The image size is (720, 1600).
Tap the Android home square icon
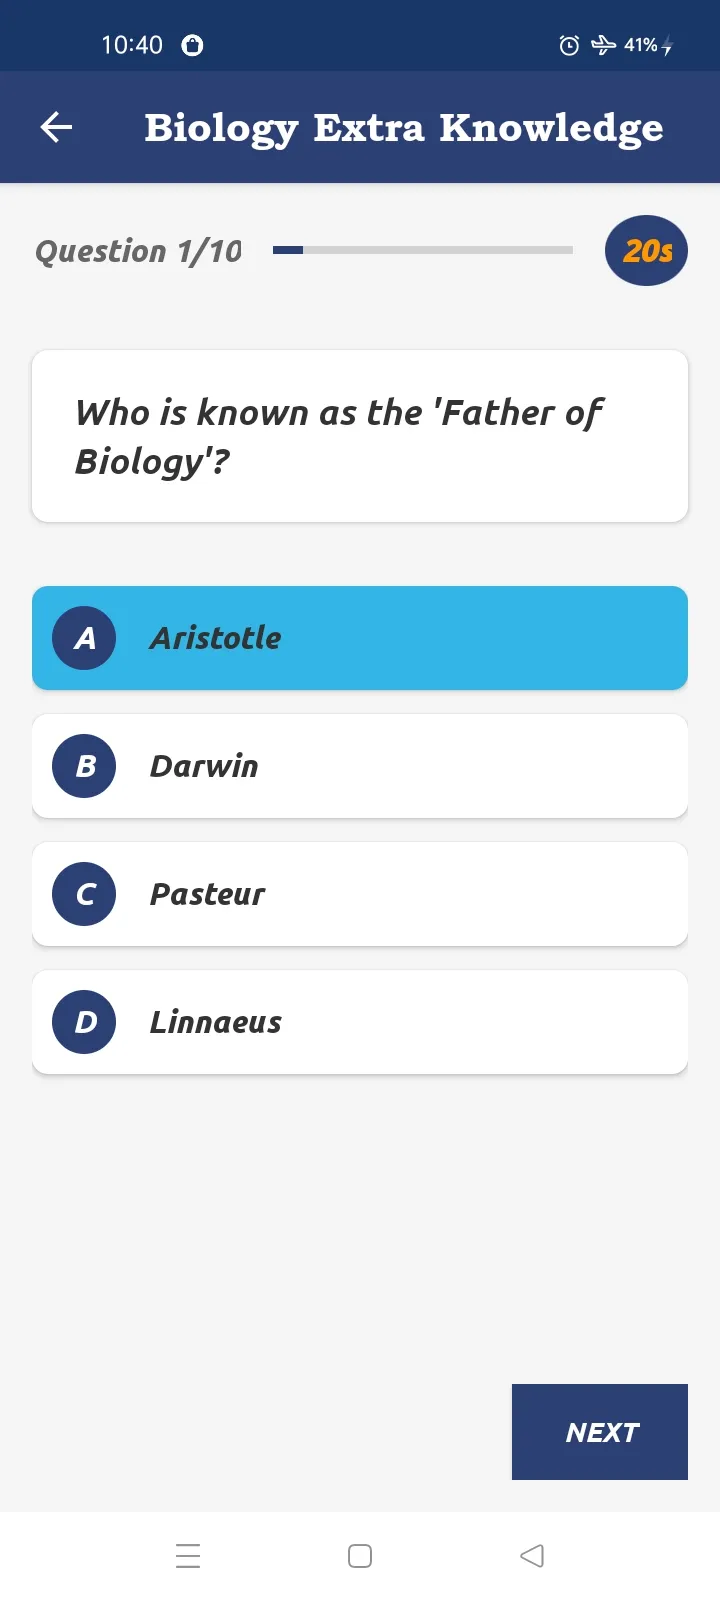coord(360,1556)
